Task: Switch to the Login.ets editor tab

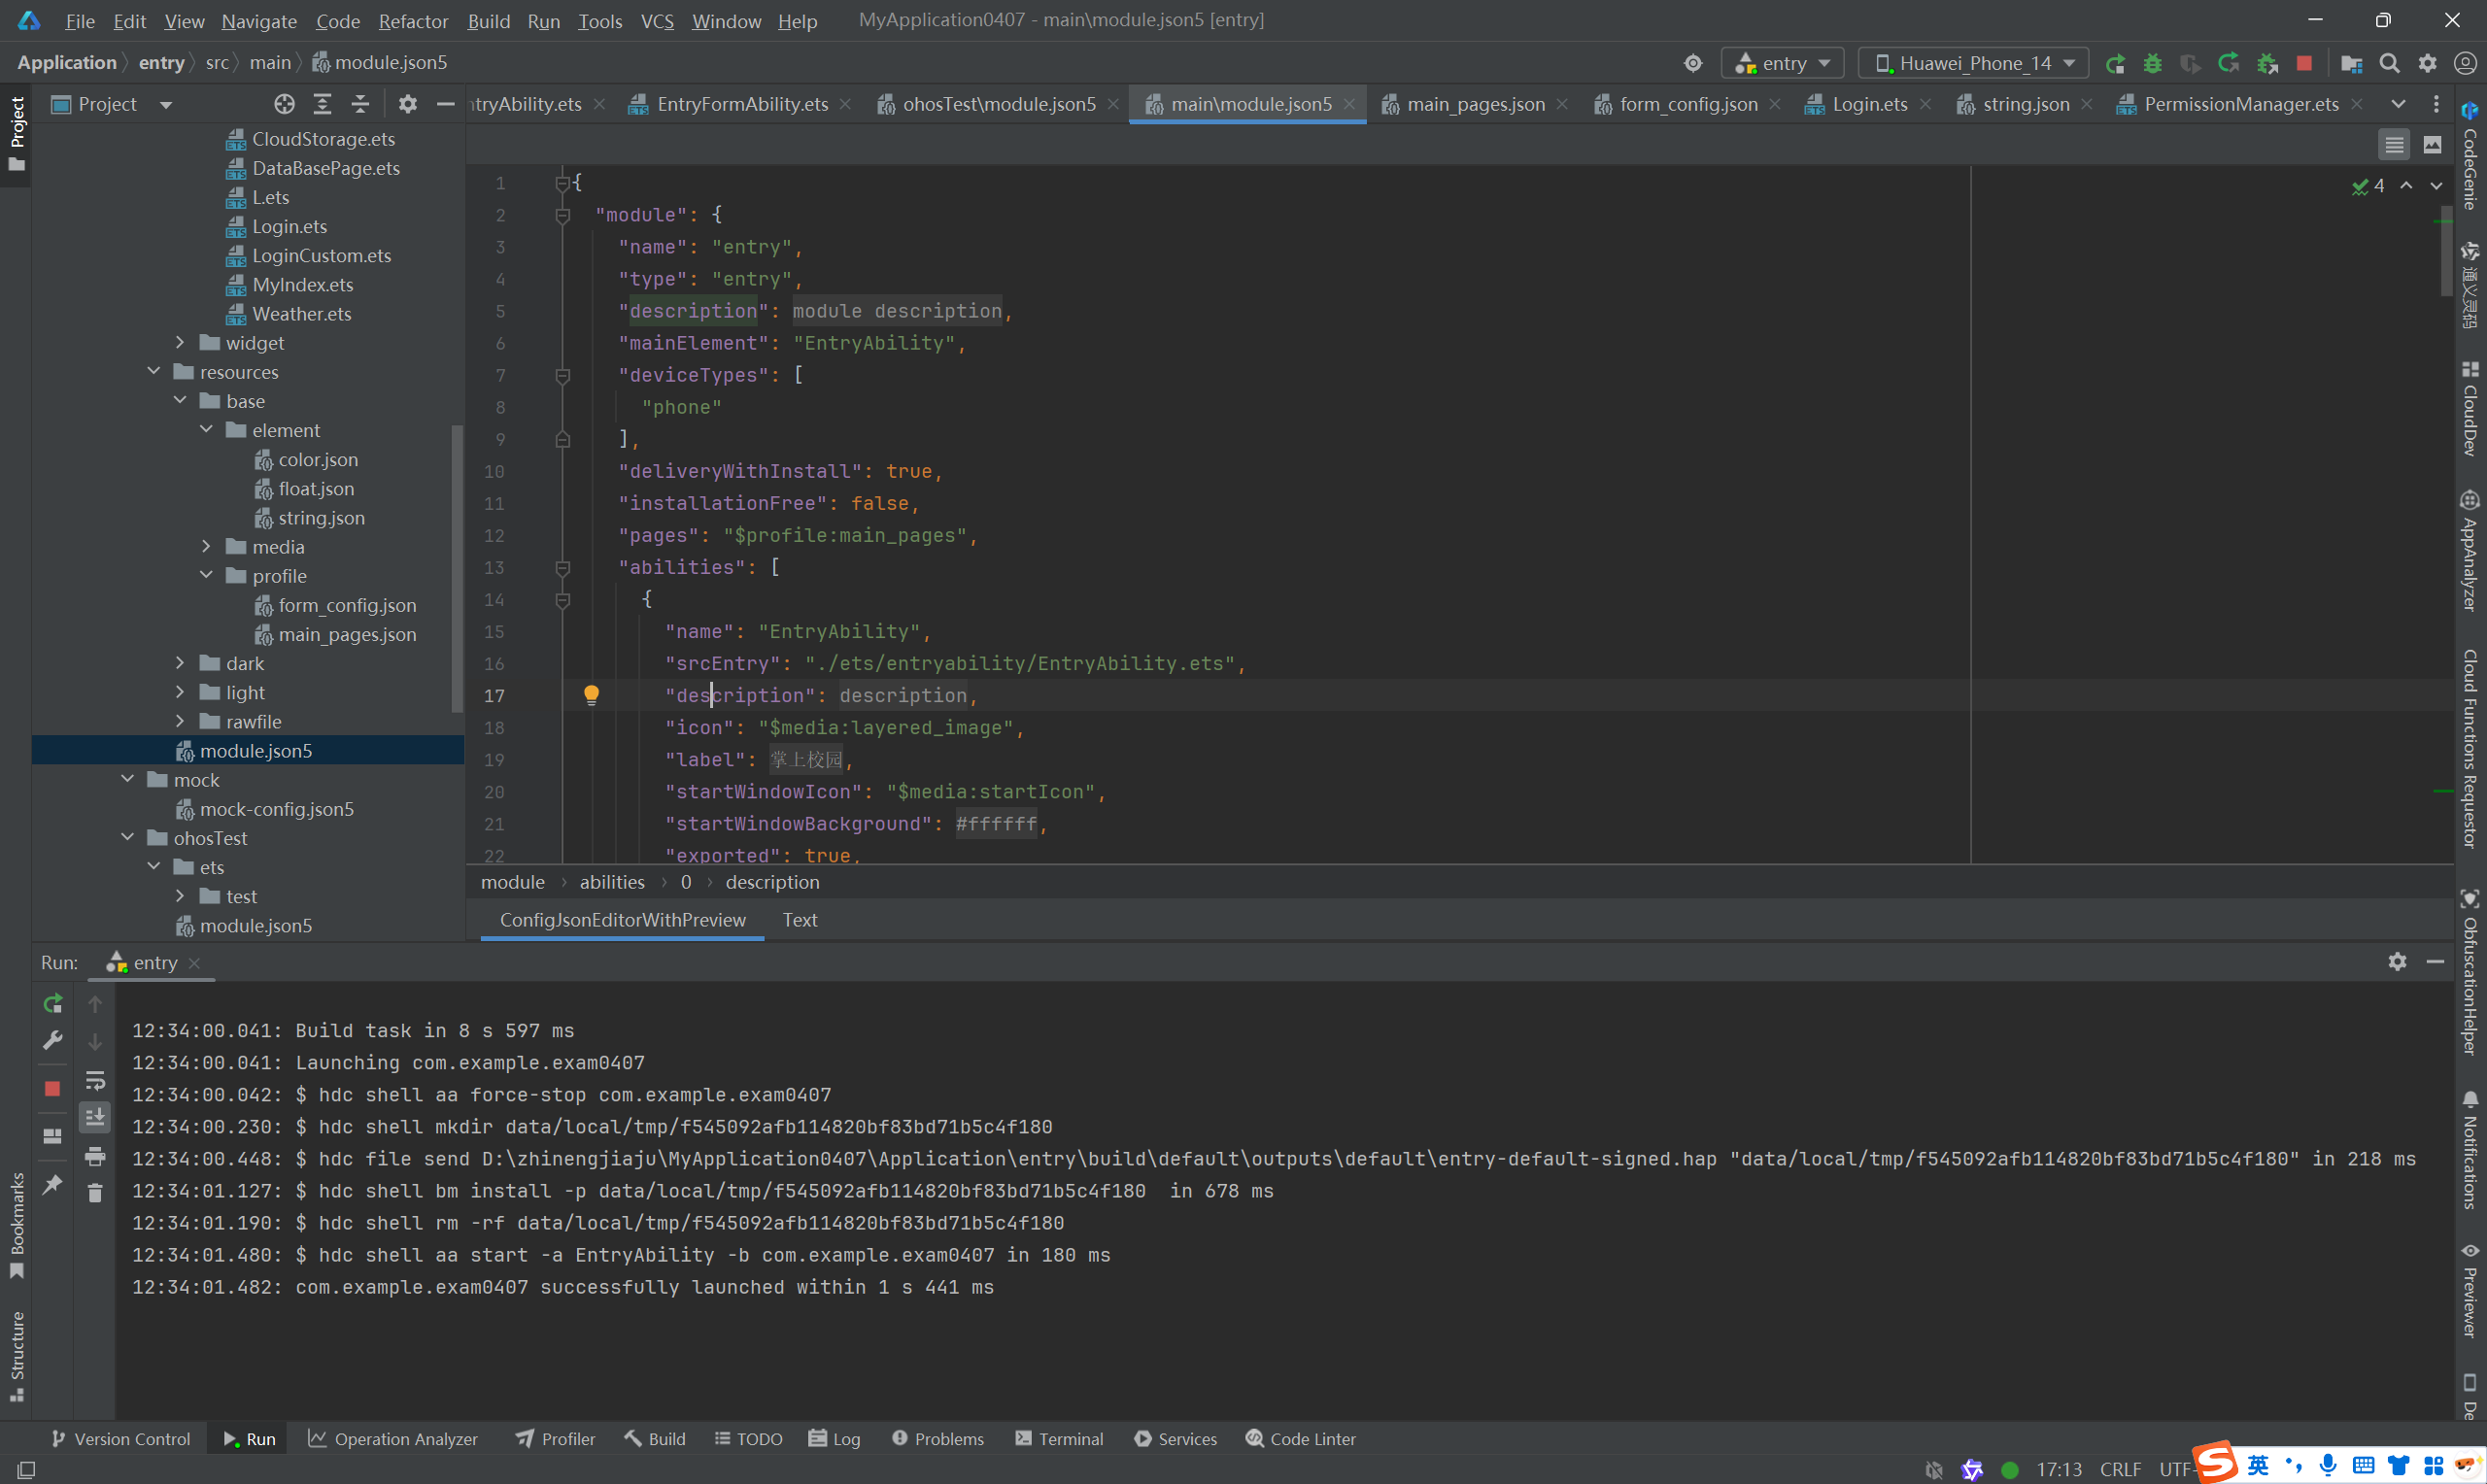Action: point(1868,104)
